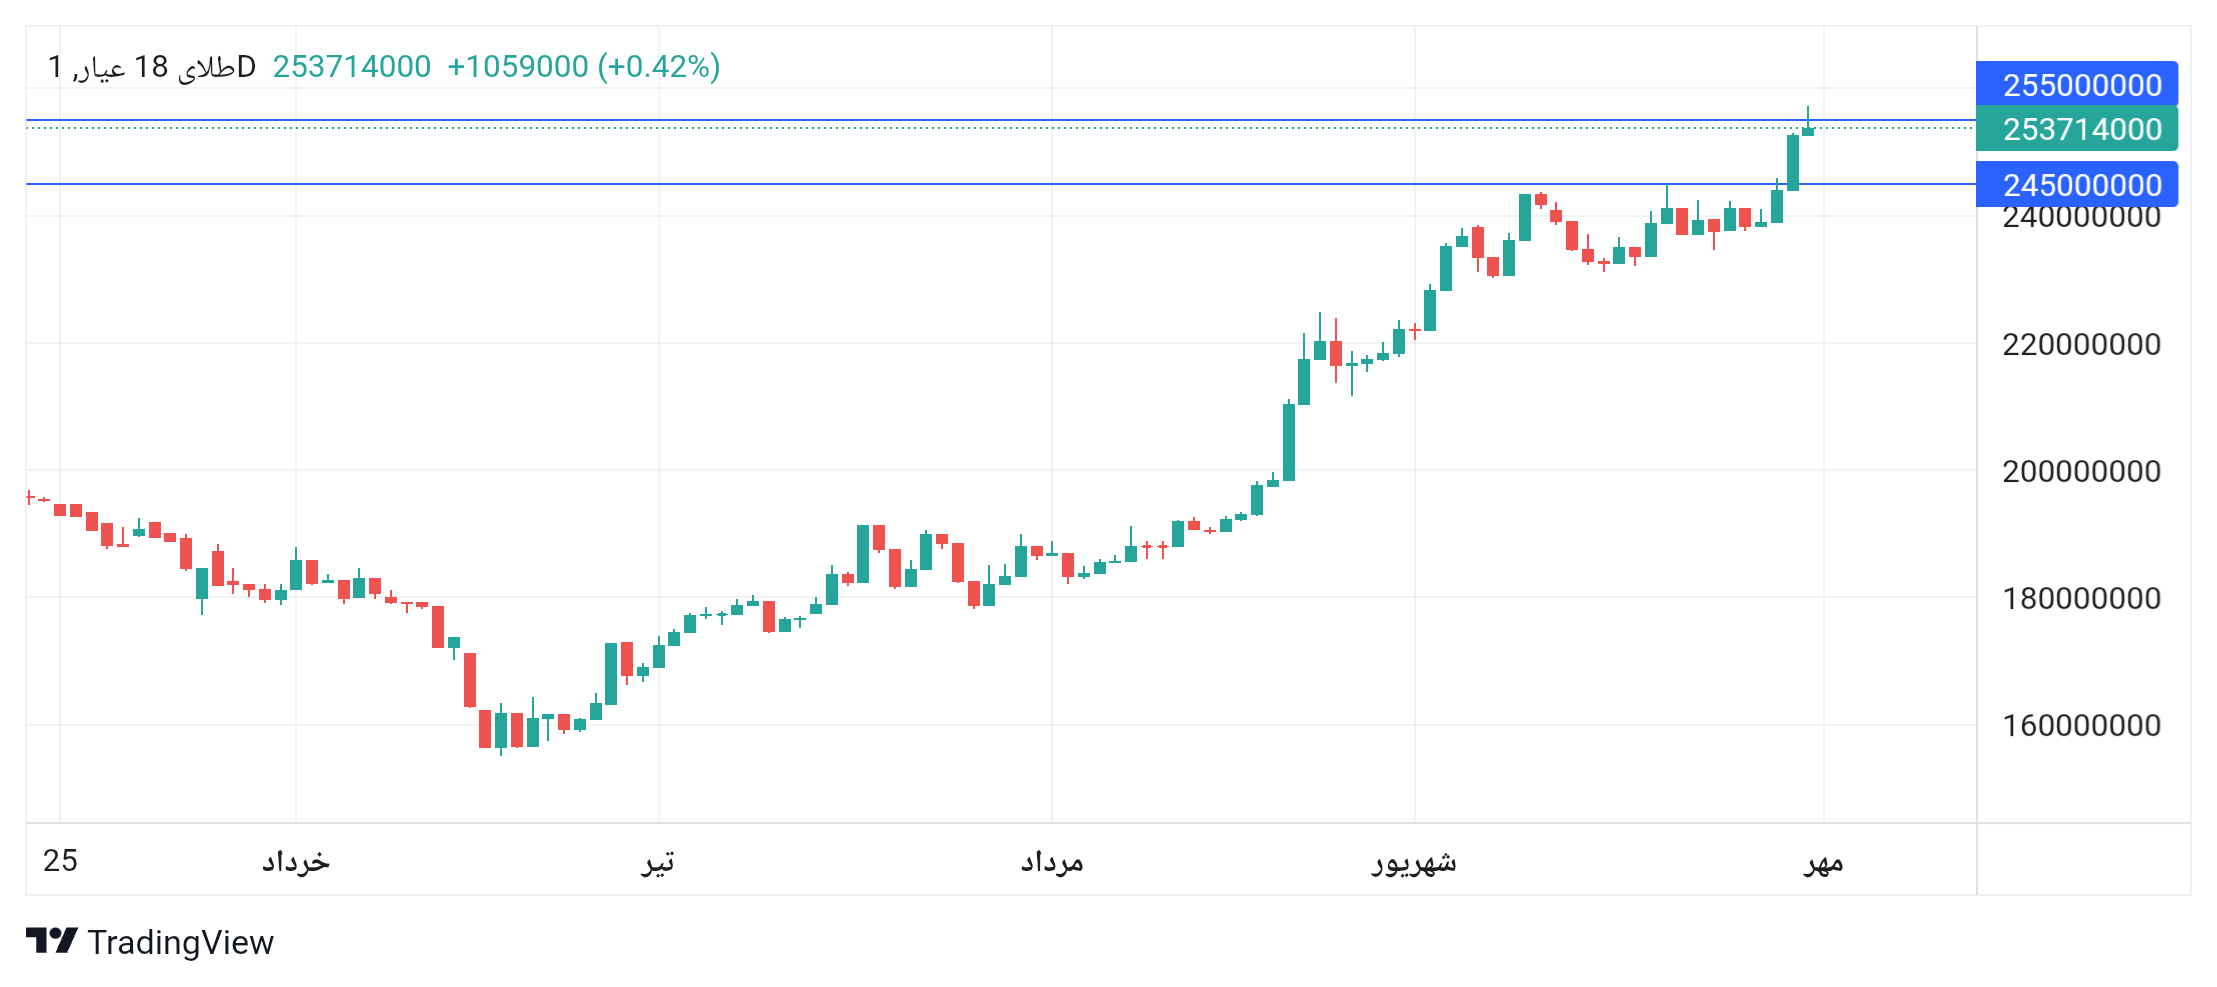Click the +1059000 (+0.42%) change text
Screen dimensions: 2217x987
[x=584, y=67]
